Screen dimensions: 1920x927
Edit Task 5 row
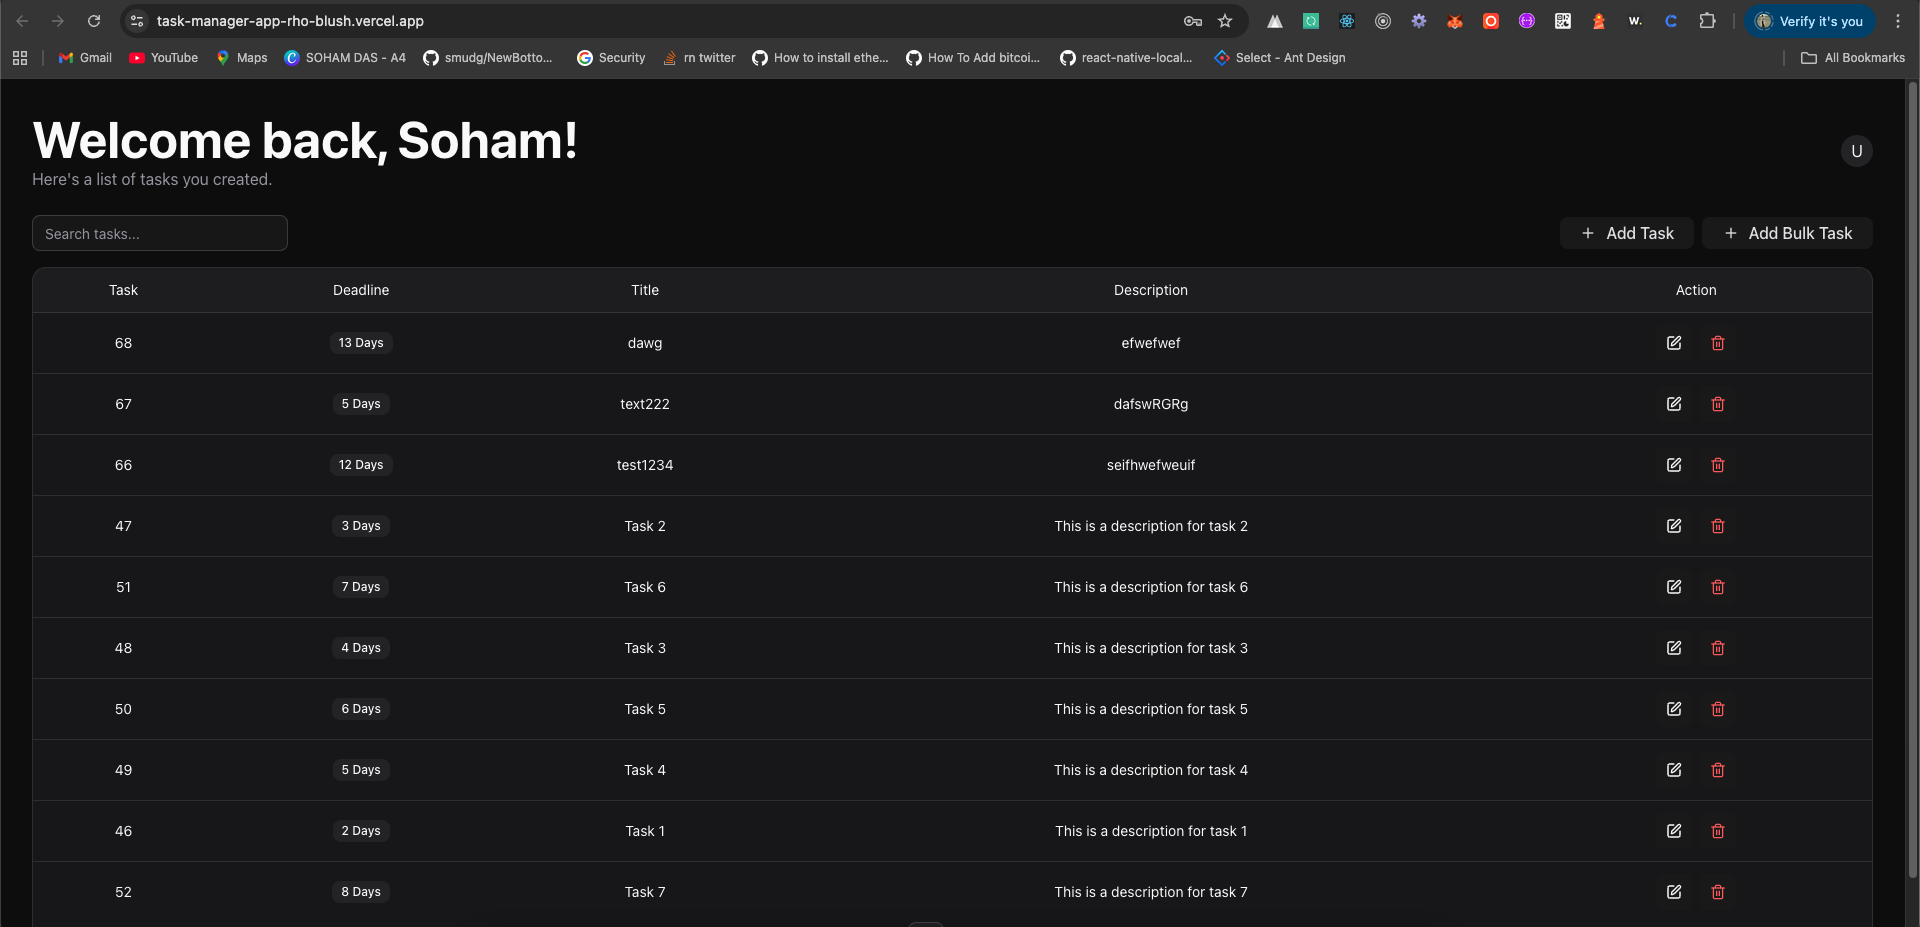pyautogui.click(x=1674, y=709)
